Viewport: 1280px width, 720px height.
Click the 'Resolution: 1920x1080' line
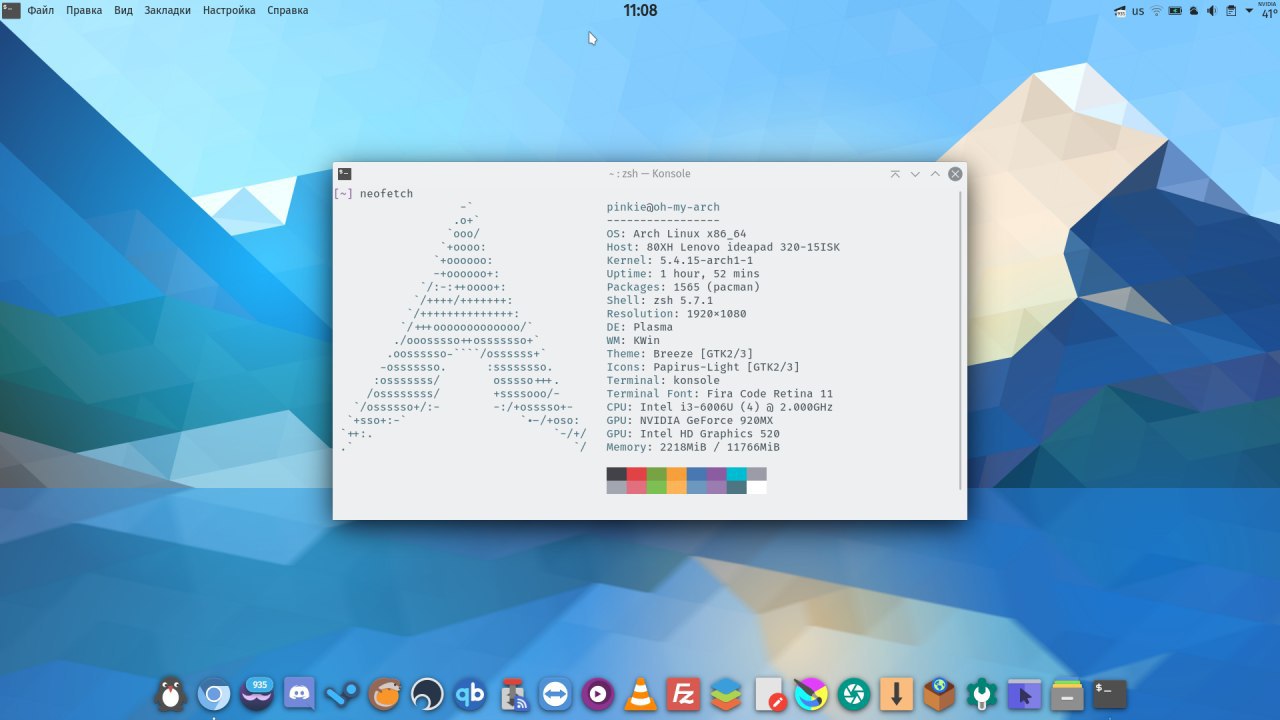(676, 314)
